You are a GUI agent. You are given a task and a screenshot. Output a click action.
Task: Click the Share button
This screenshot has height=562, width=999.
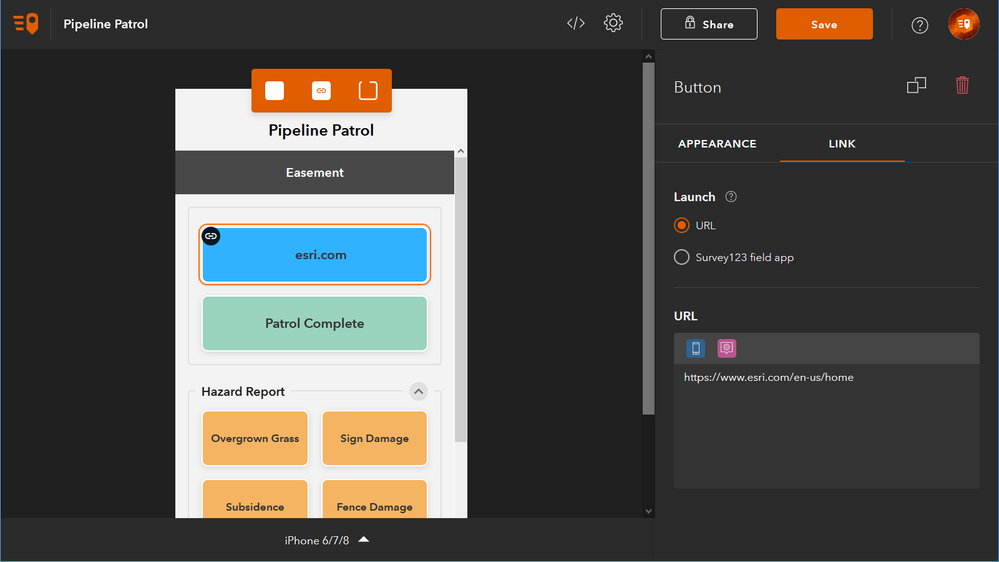(x=708, y=24)
